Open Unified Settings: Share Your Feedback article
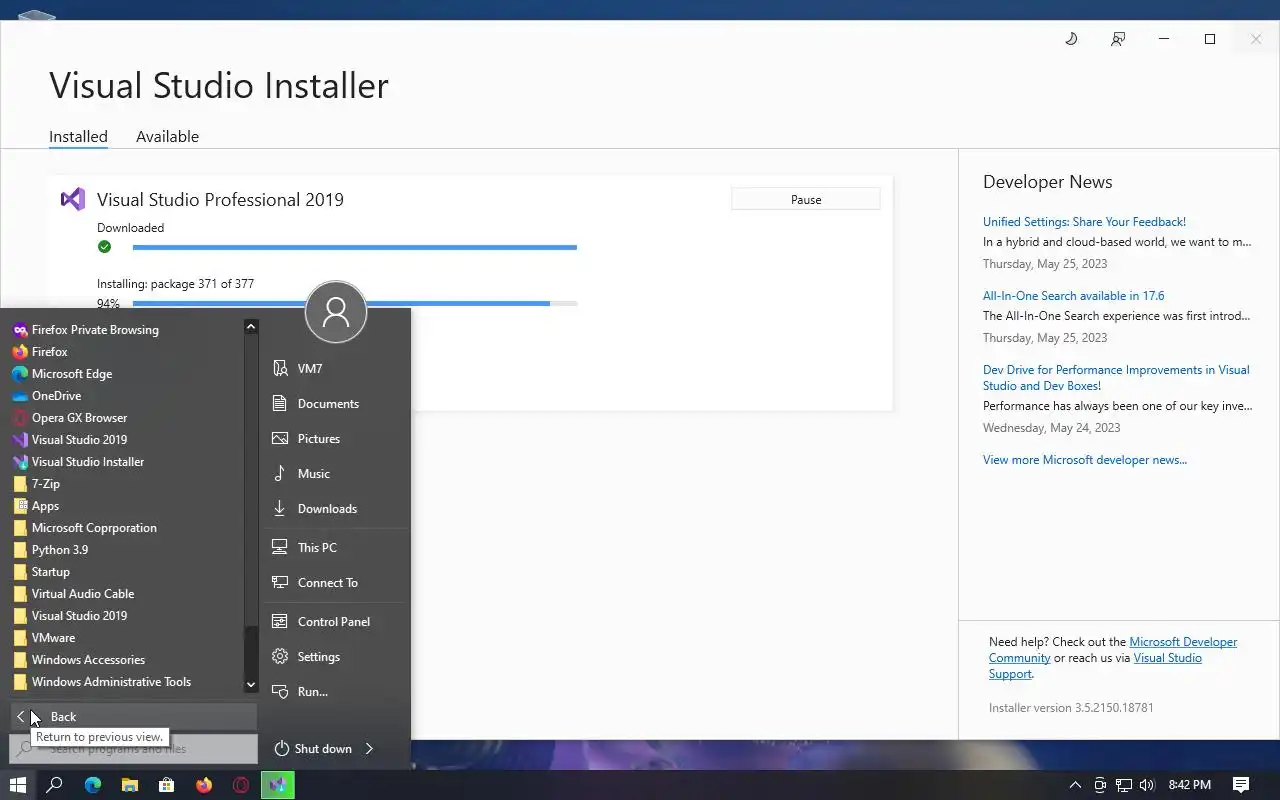The width and height of the screenshot is (1280, 800). (1084, 222)
